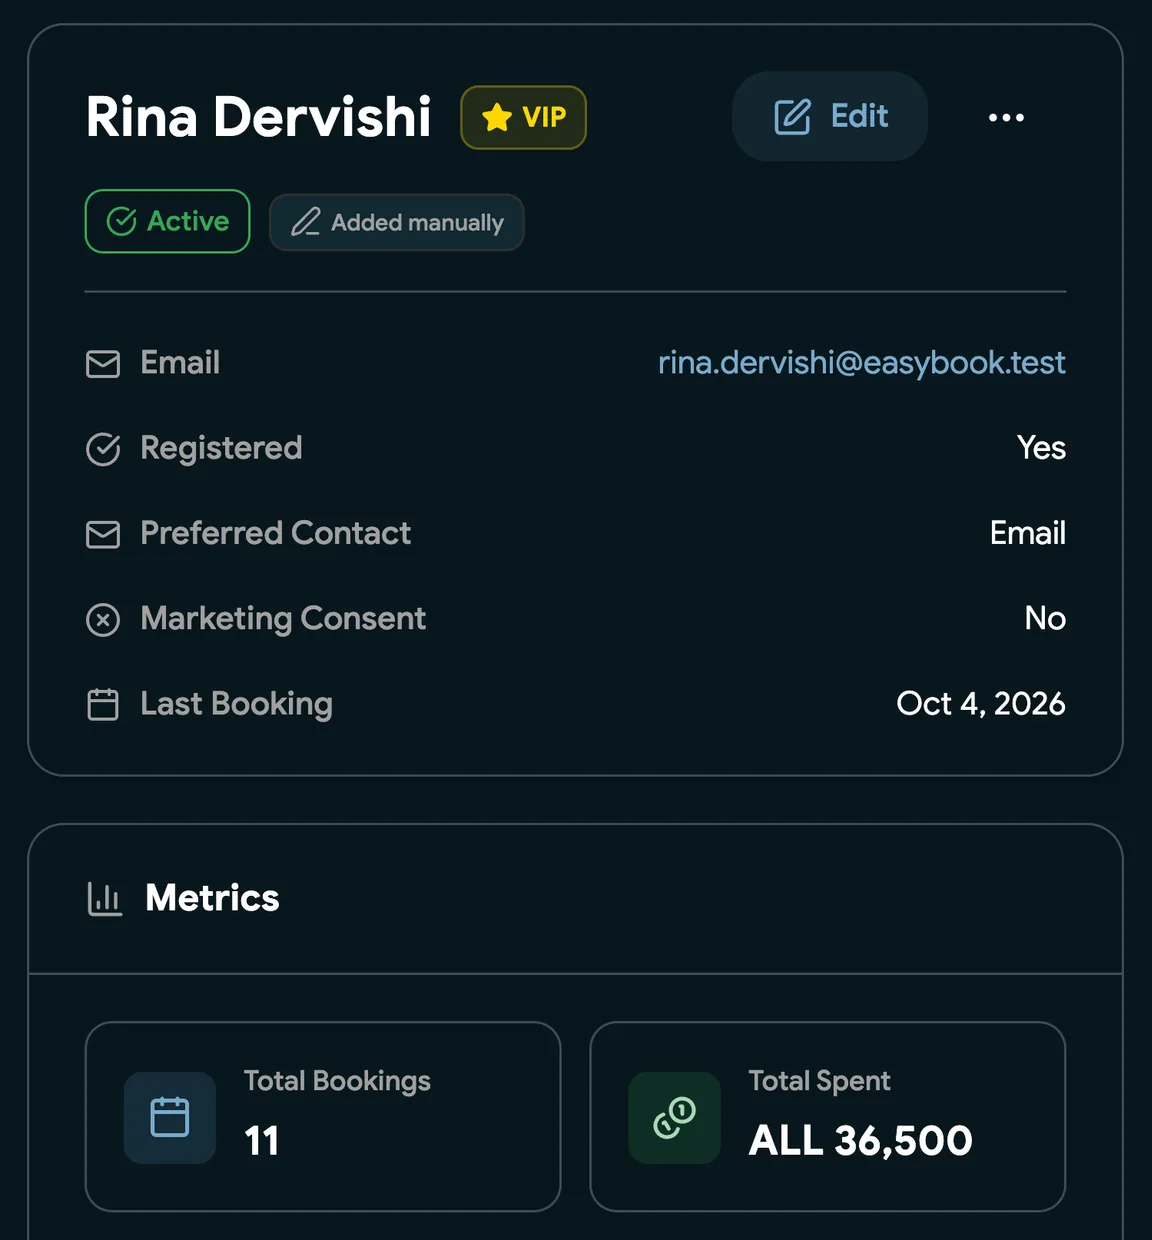
Task: Click the Marketing Consent value No
Action: tap(1045, 618)
